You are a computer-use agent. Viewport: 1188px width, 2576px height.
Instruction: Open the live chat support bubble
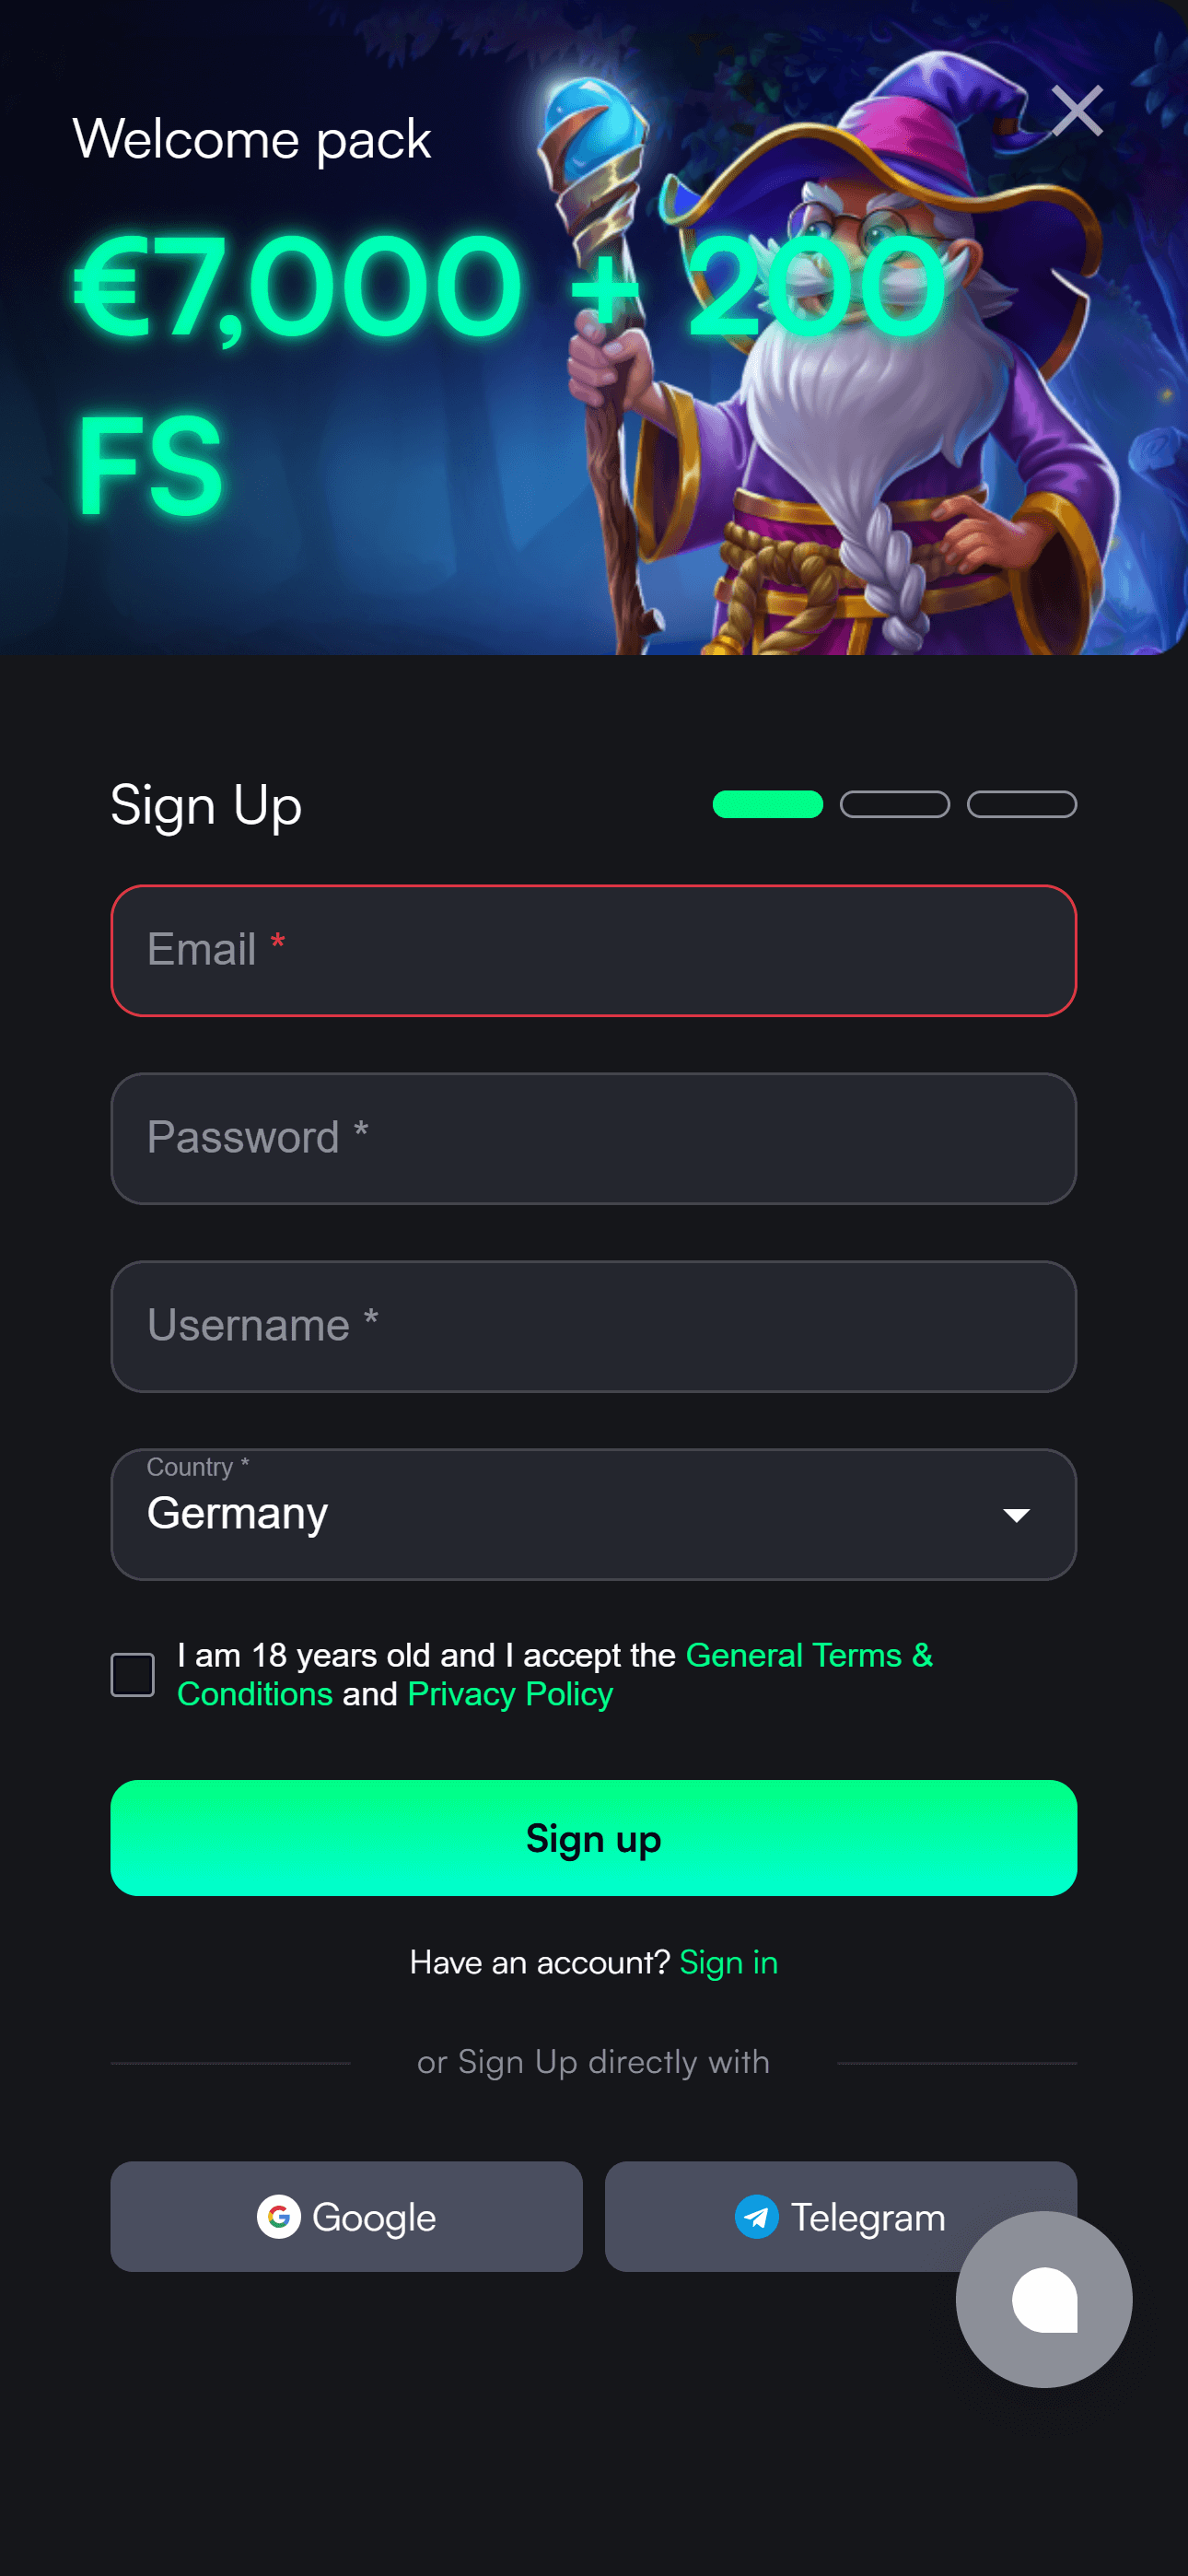point(1043,2300)
